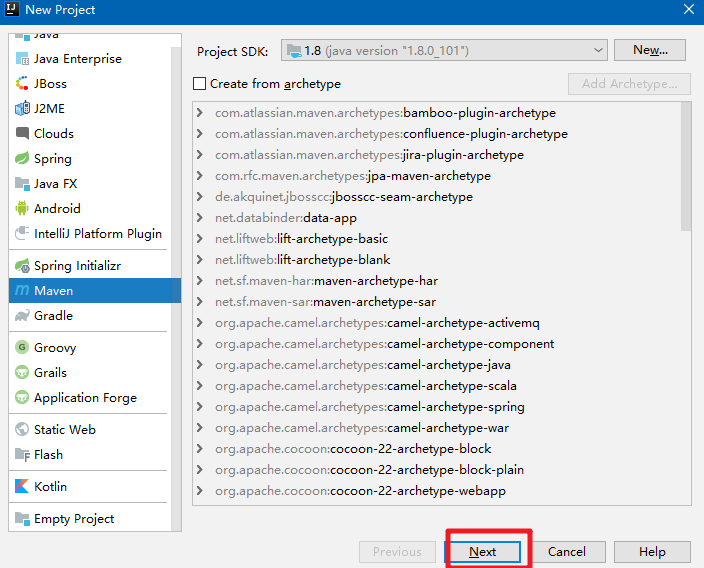Click the Spring green leaf icon
This screenshot has width=704, height=568.
[x=22, y=159]
